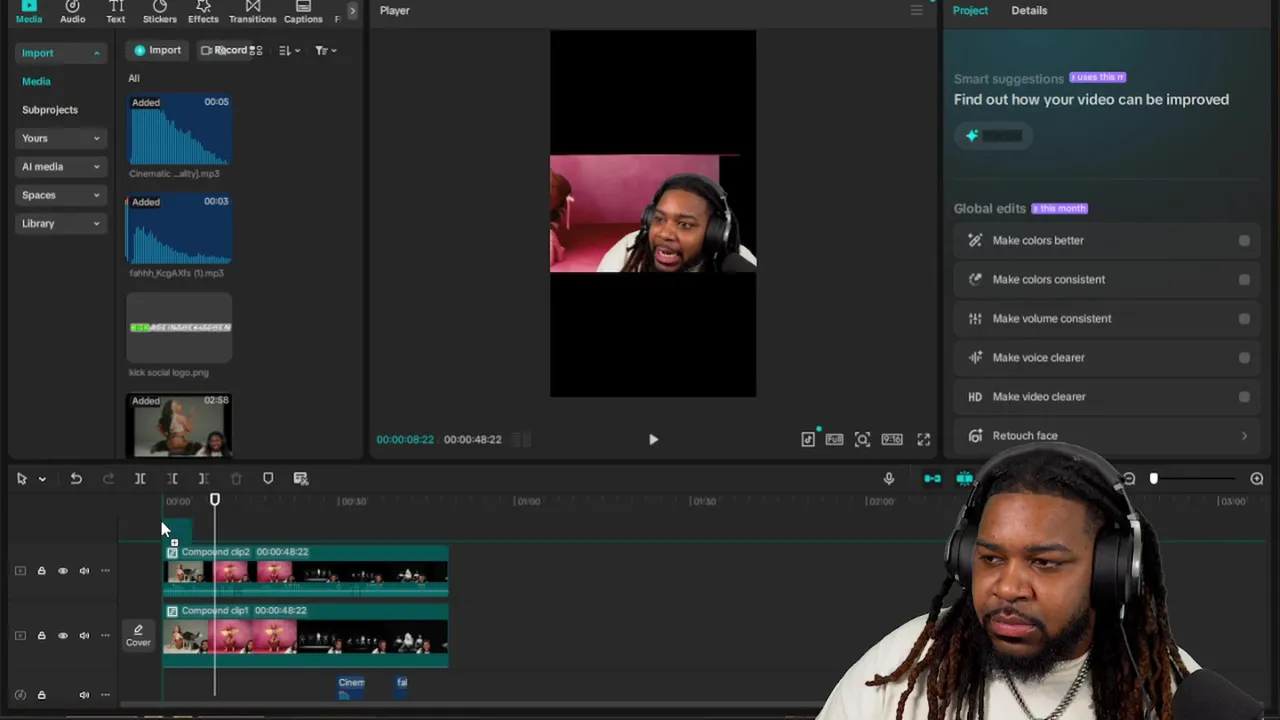Image resolution: width=1280 pixels, height=720 pixels.
Task: Open the 9:16 aspect ratio selector
Action: [892, 439]
